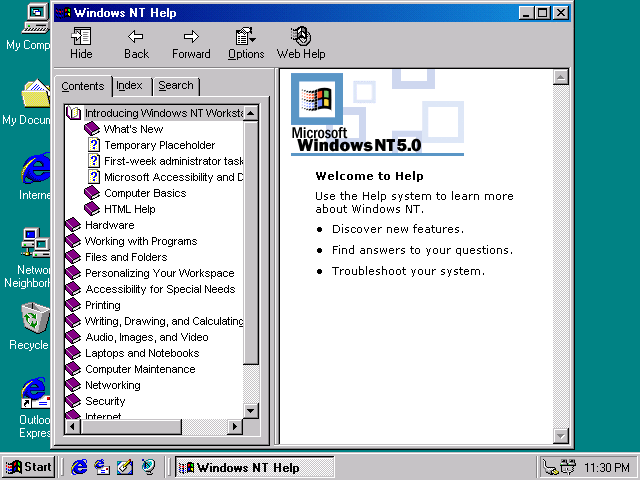Open the Network Neighborhood desktop icon
The image size is (640, 480).
coord(36,243)
